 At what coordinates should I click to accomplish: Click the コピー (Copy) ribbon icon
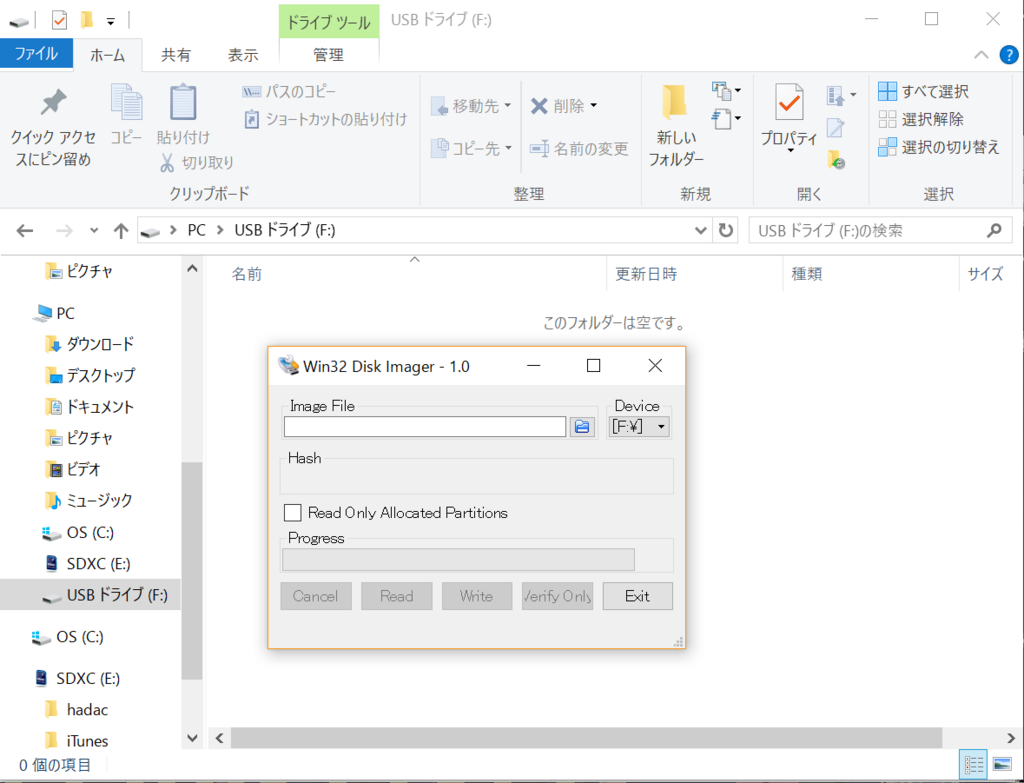pyautogui.click(x=126, y=102)
